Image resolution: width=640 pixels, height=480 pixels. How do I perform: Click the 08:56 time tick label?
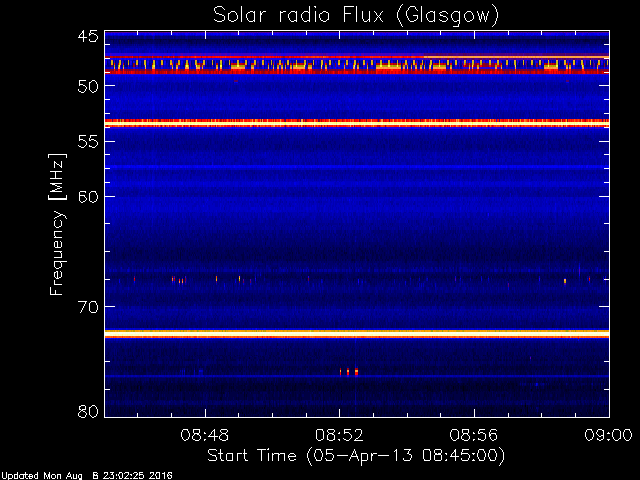pyautogui.click(x=474, y=435)
